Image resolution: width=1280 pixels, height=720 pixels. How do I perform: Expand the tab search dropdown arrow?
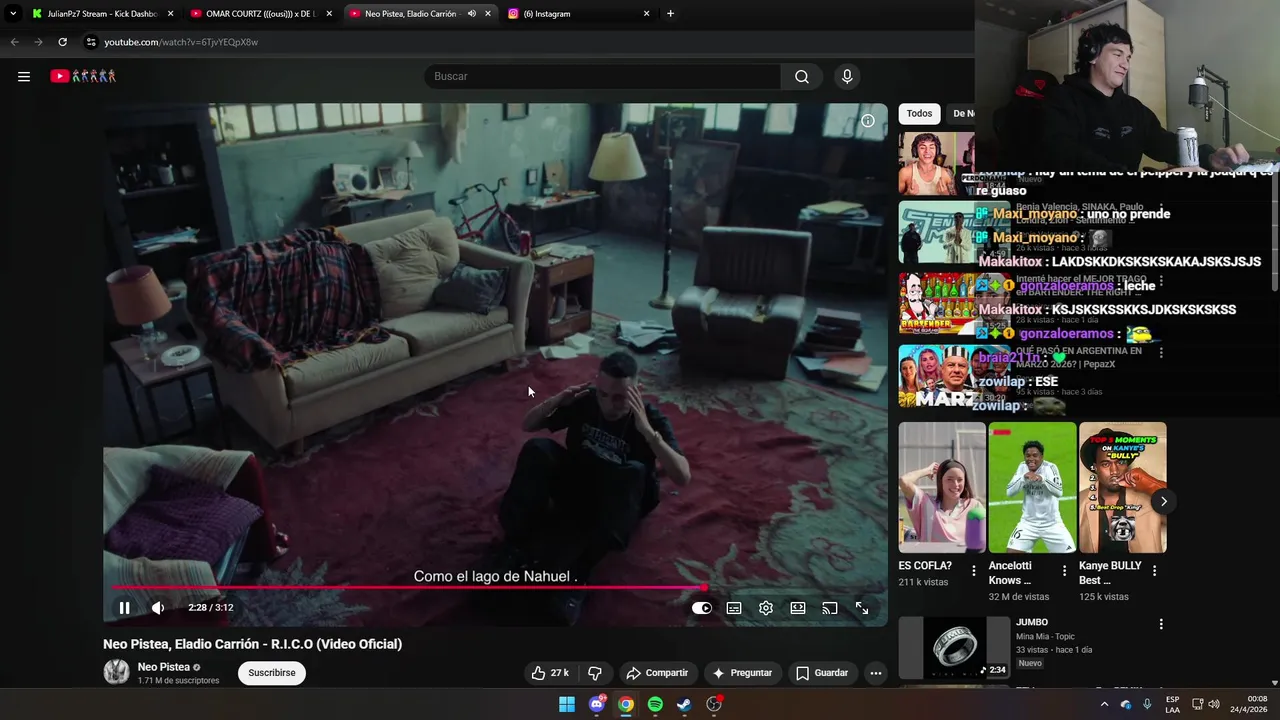pyautogui.click(x=13, y=14)
